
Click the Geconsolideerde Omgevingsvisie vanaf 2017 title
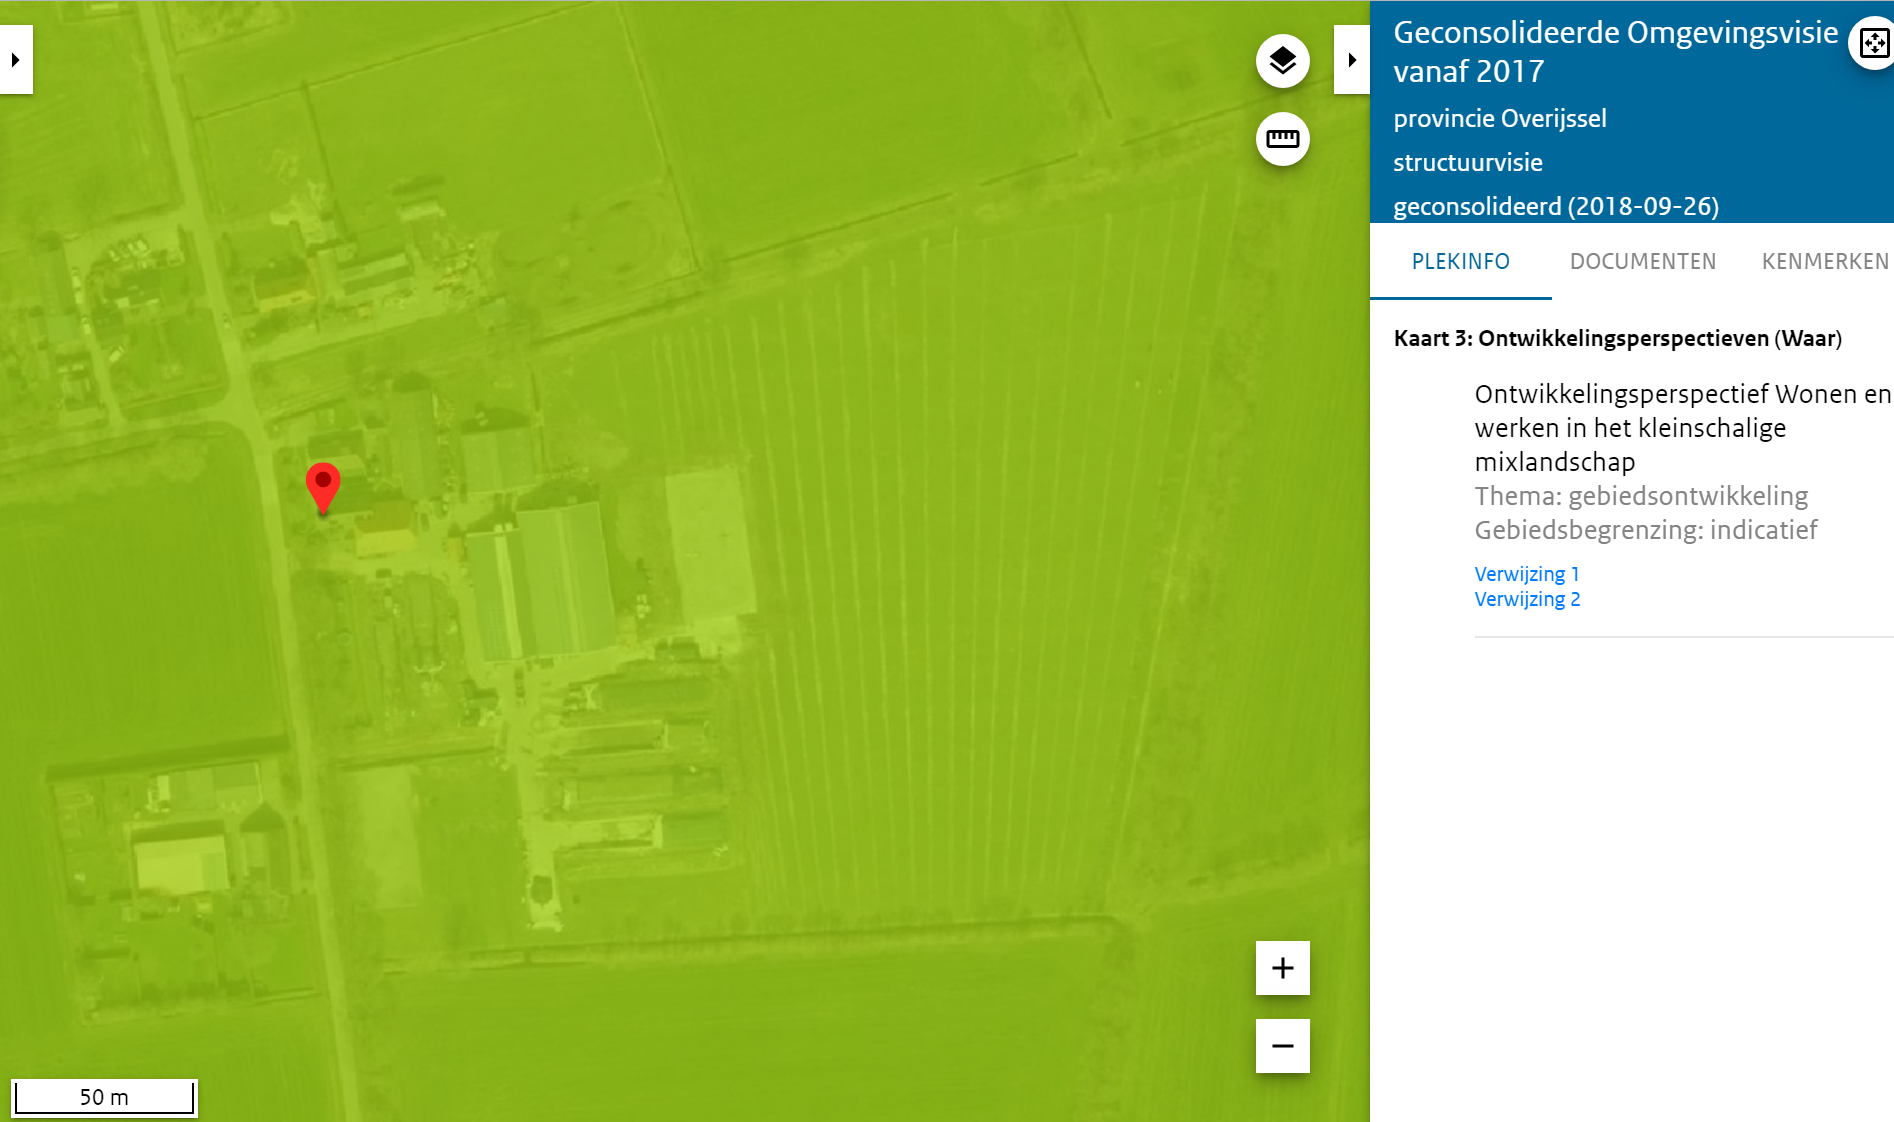1616,52
